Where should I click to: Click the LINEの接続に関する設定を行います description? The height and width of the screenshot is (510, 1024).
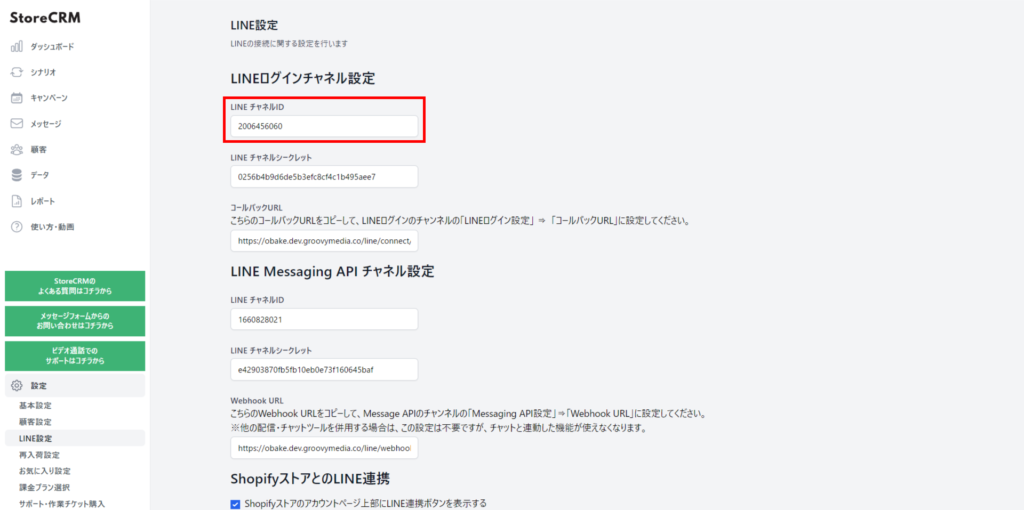click(289, 44)
